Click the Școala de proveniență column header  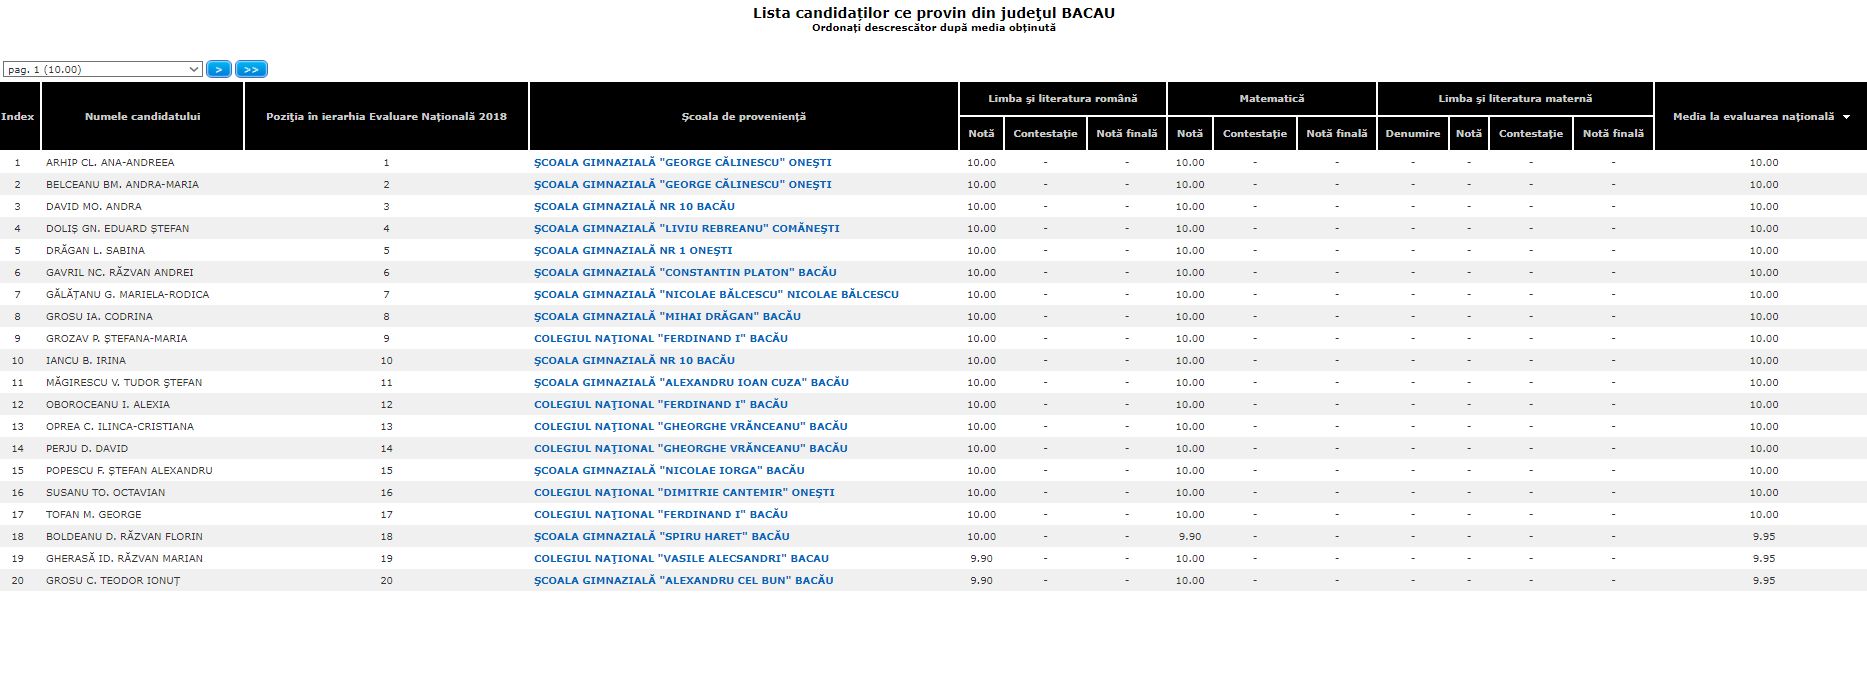743,117
